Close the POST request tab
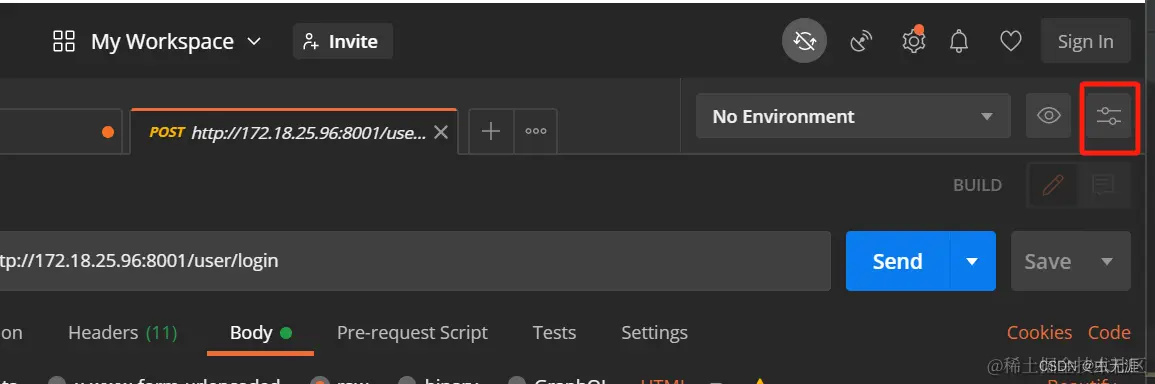Screen dimensions: 1155x384 440,133
